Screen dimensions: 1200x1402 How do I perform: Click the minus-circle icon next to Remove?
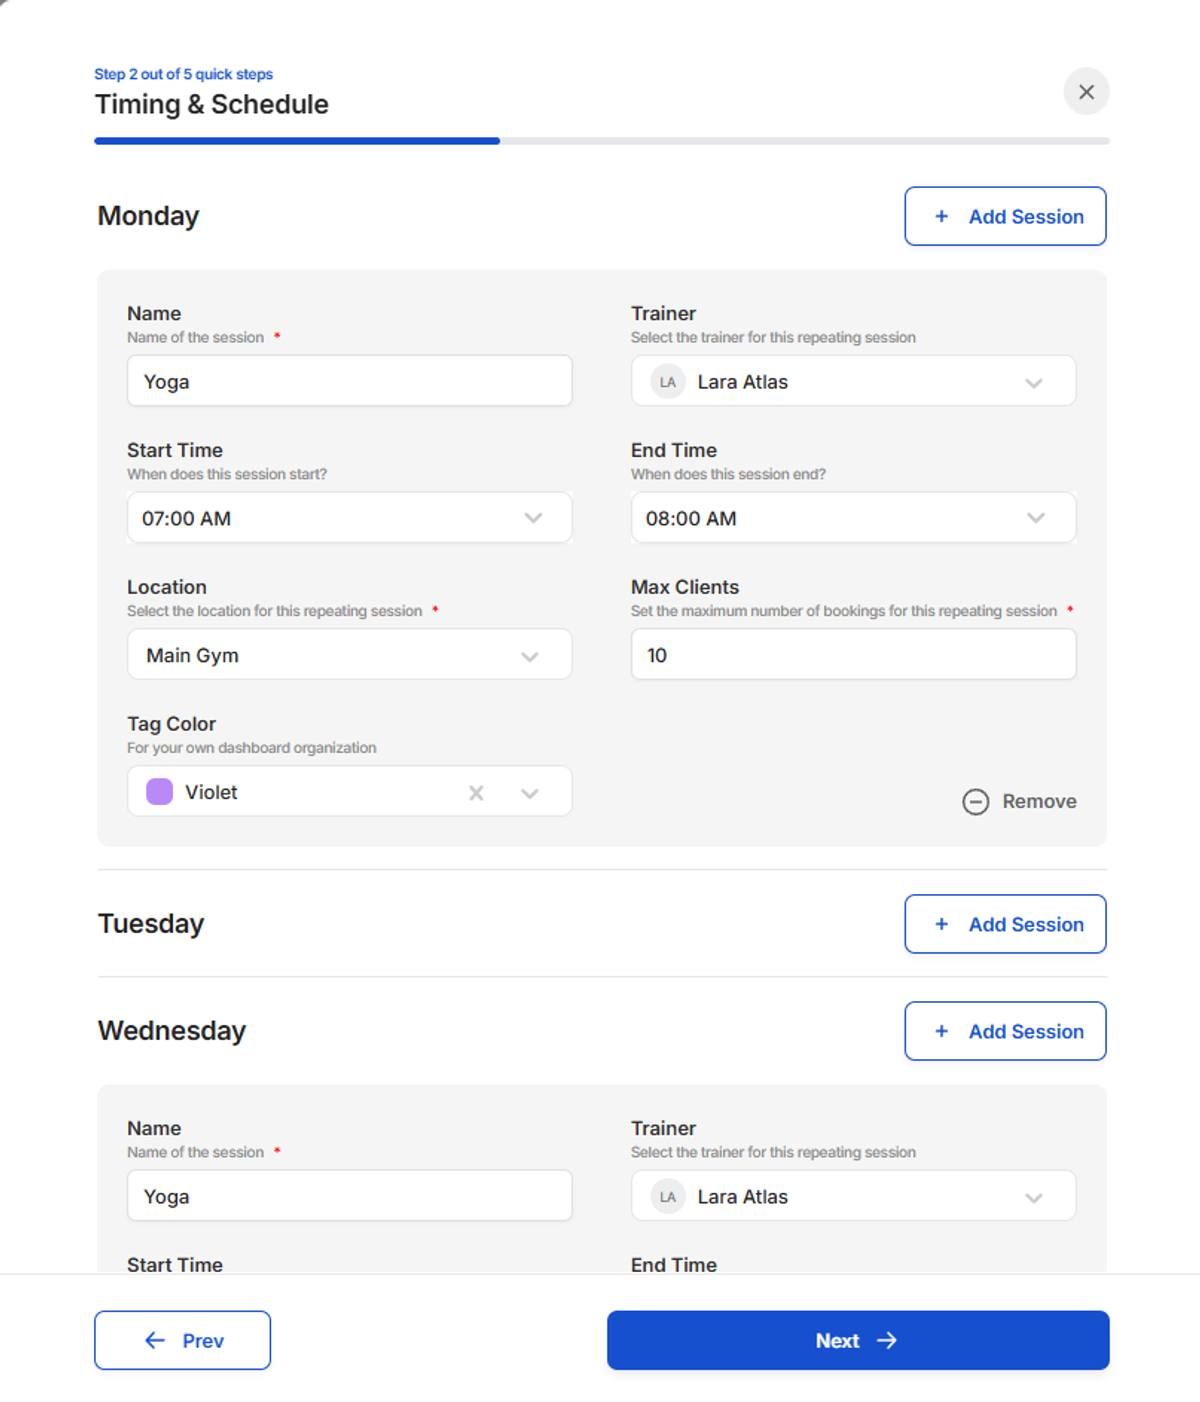pos(975,802)
